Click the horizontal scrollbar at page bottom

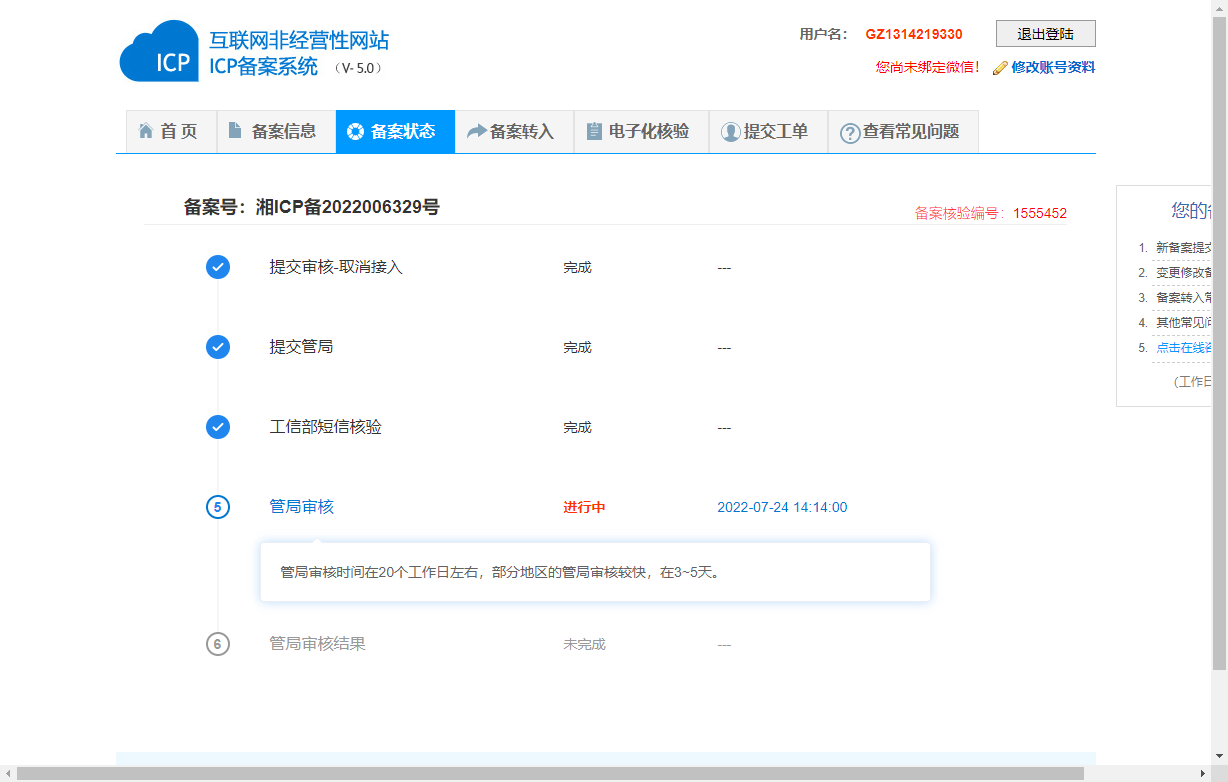pyautogui.click(x=550, y=774)
